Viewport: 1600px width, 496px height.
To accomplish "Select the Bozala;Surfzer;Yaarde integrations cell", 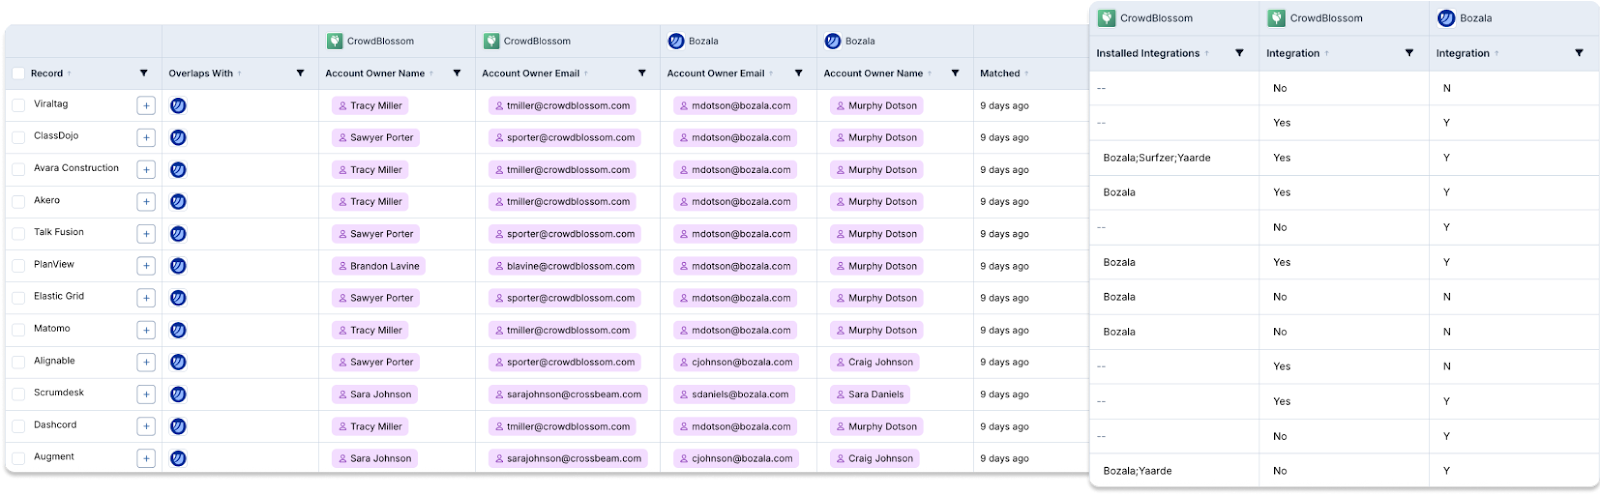I will 1157,157.
